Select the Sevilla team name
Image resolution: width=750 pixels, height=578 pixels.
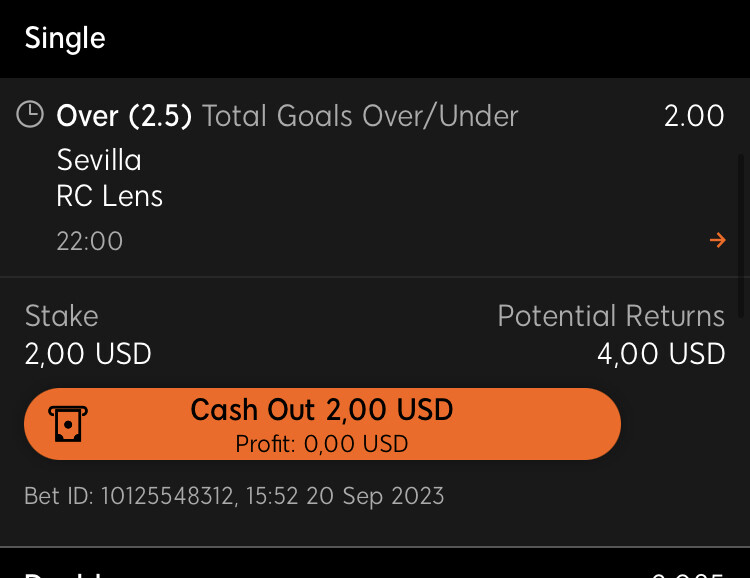point(99,160)
